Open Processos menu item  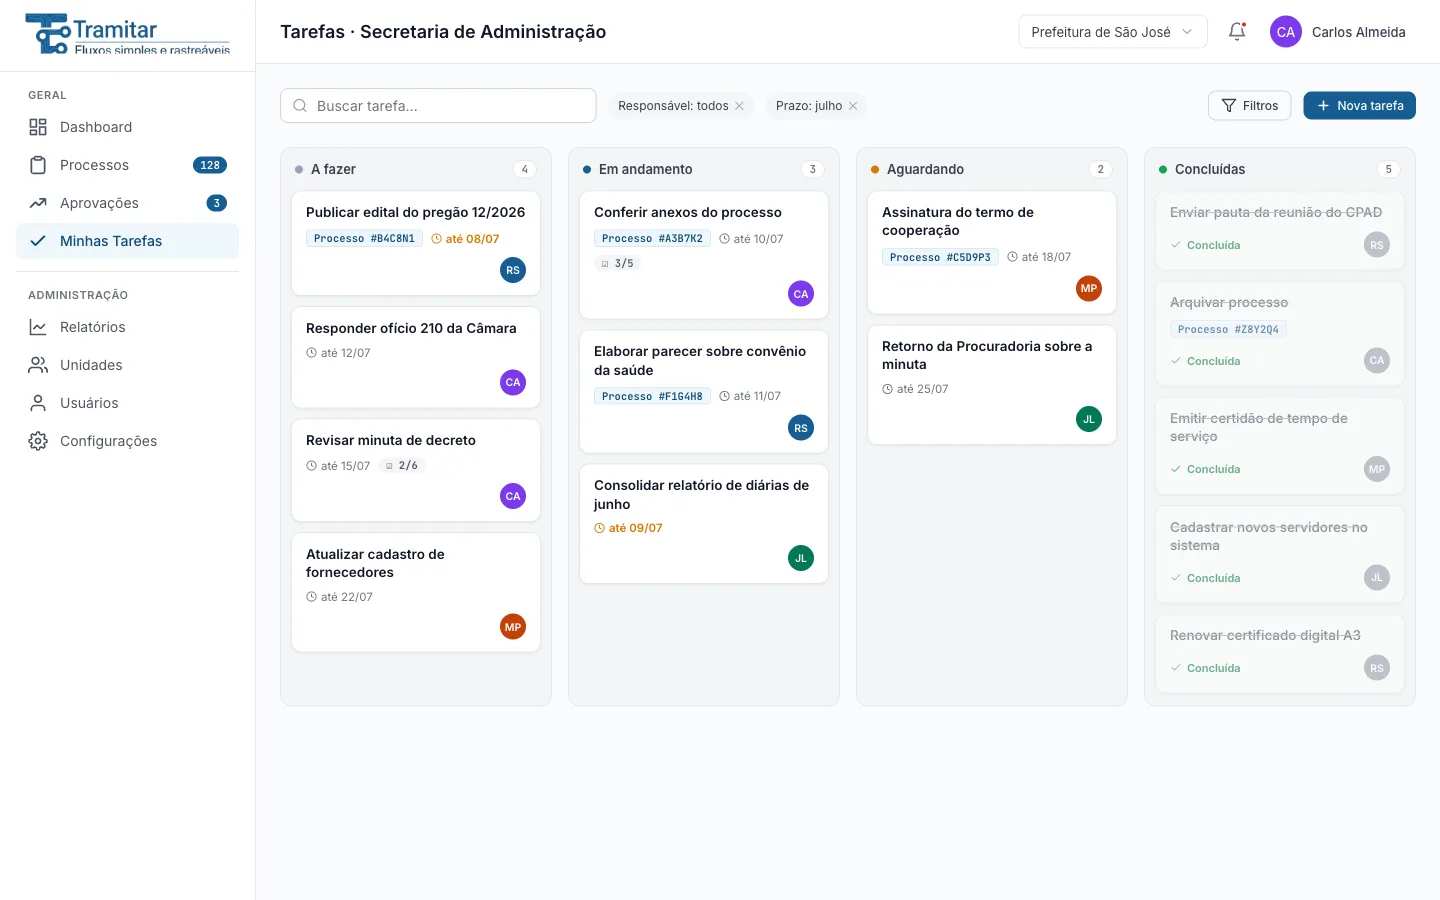(127, 165)
